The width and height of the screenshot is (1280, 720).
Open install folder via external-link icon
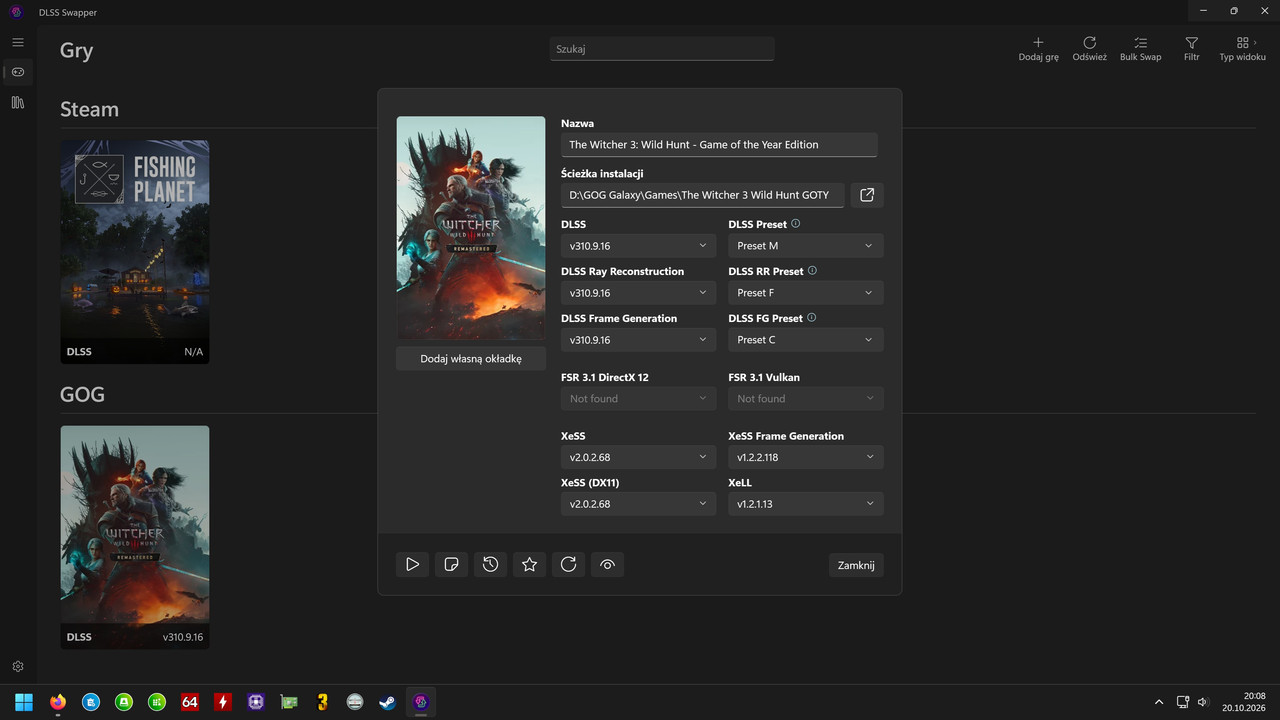click(867, 195)
